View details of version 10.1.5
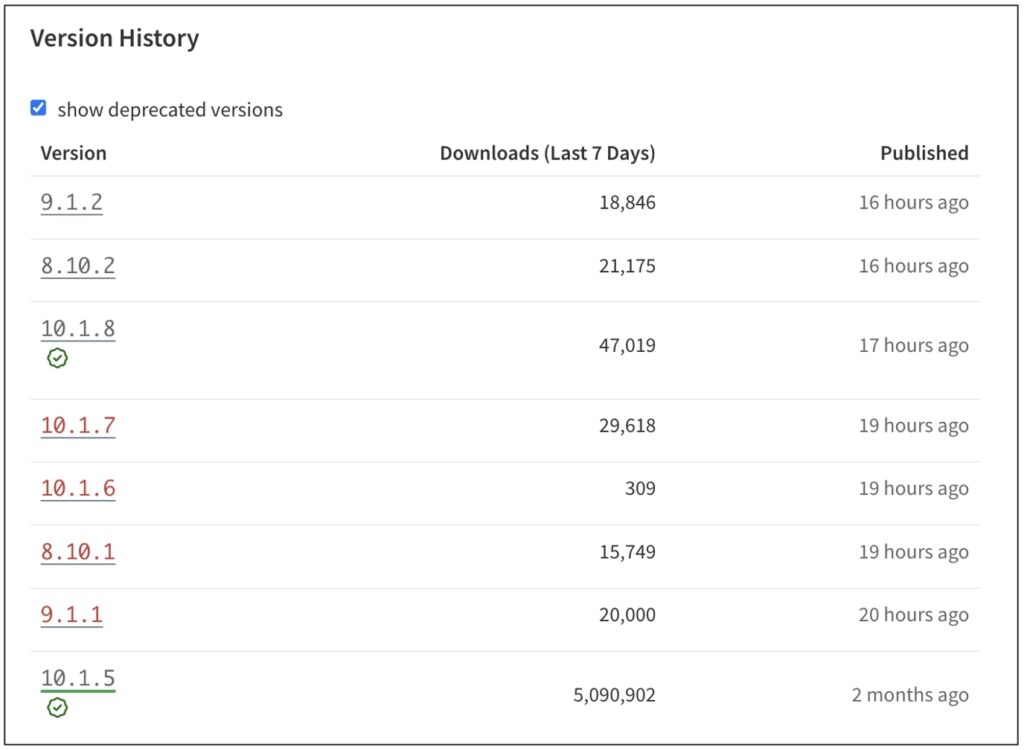The height and width of the screenshot is (750, 1024). click(77, 677)
